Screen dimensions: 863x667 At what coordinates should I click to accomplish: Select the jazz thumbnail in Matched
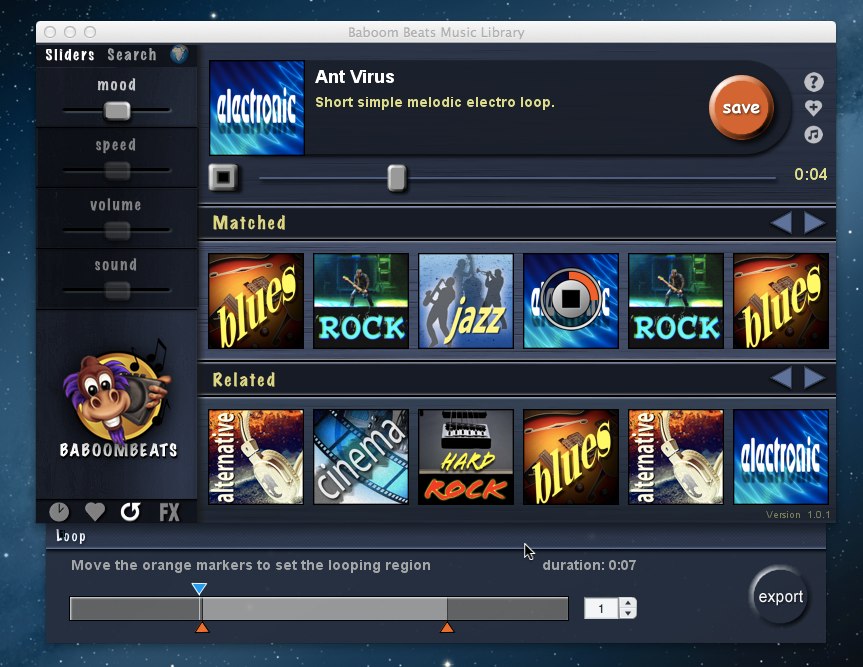pyautogui.click(x=466, y=301)
